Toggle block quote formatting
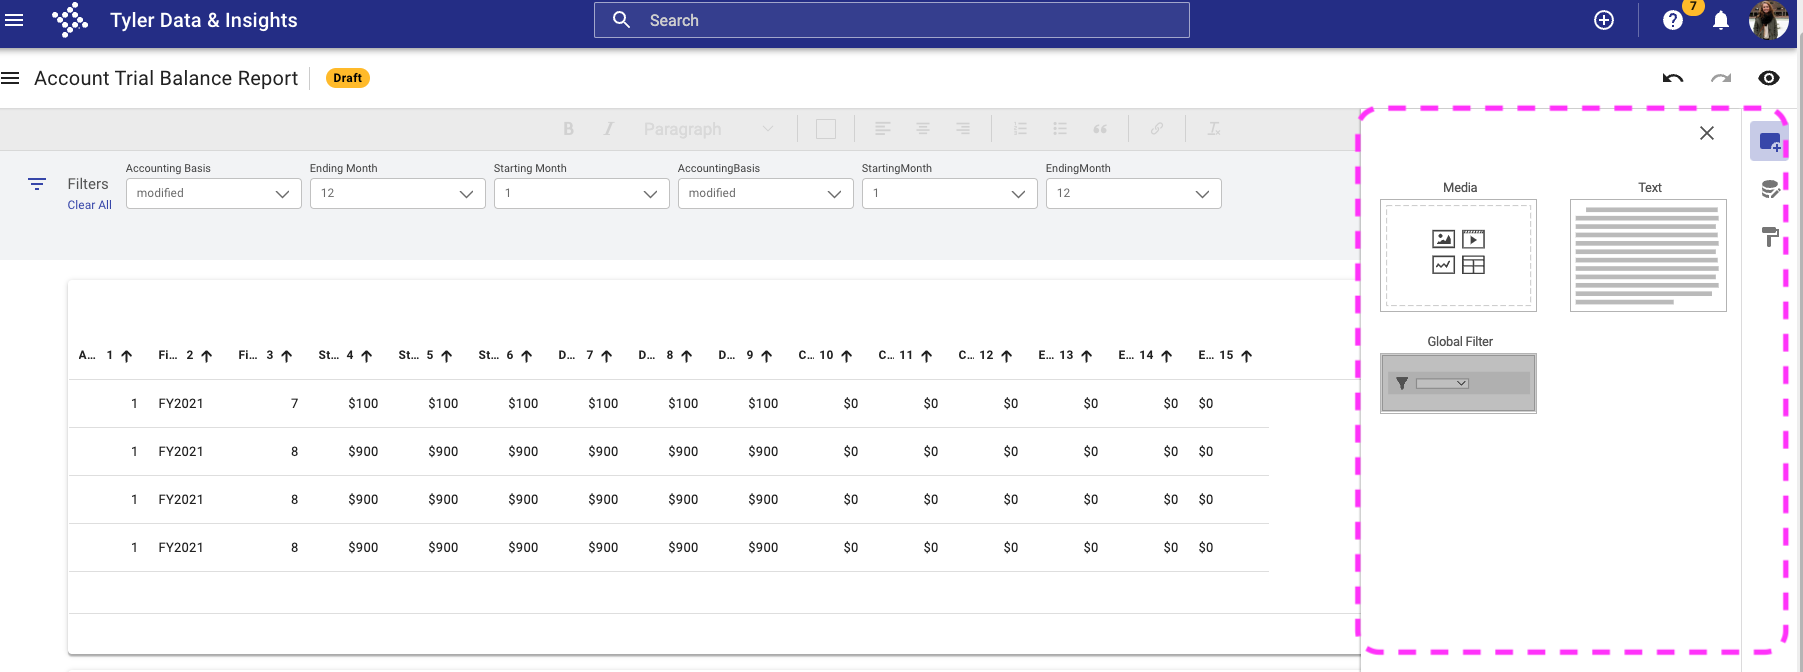1803x672 pixels. (1100, 129)
